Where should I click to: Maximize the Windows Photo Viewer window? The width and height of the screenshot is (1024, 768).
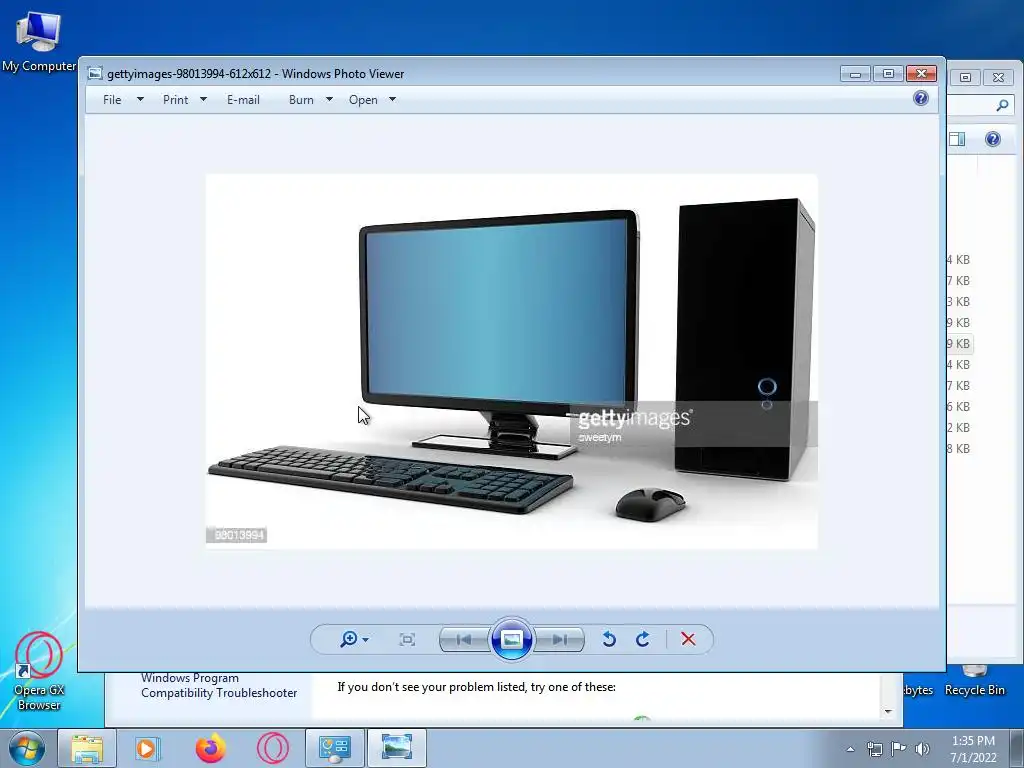888,74
